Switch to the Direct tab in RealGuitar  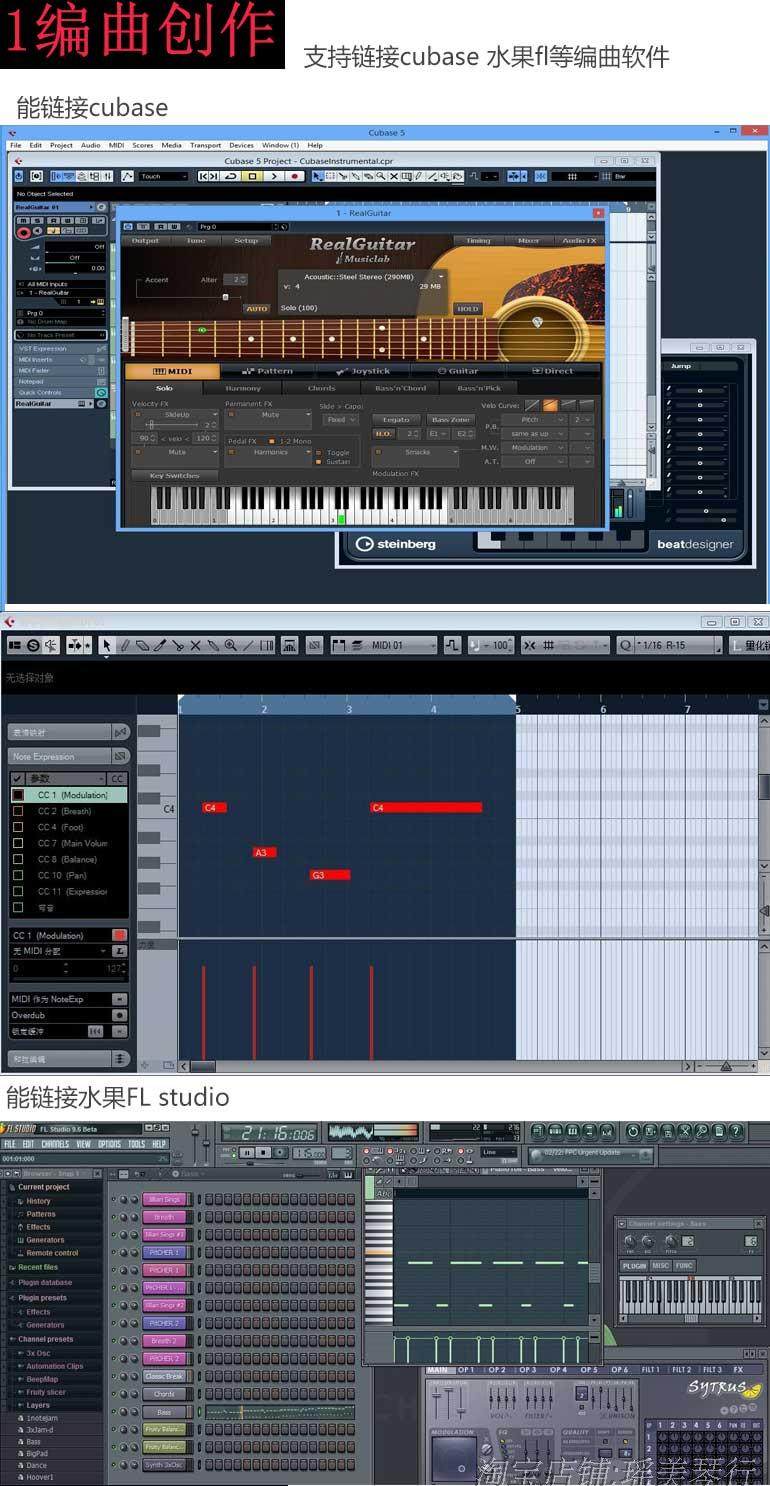click(x=553, y=371)
